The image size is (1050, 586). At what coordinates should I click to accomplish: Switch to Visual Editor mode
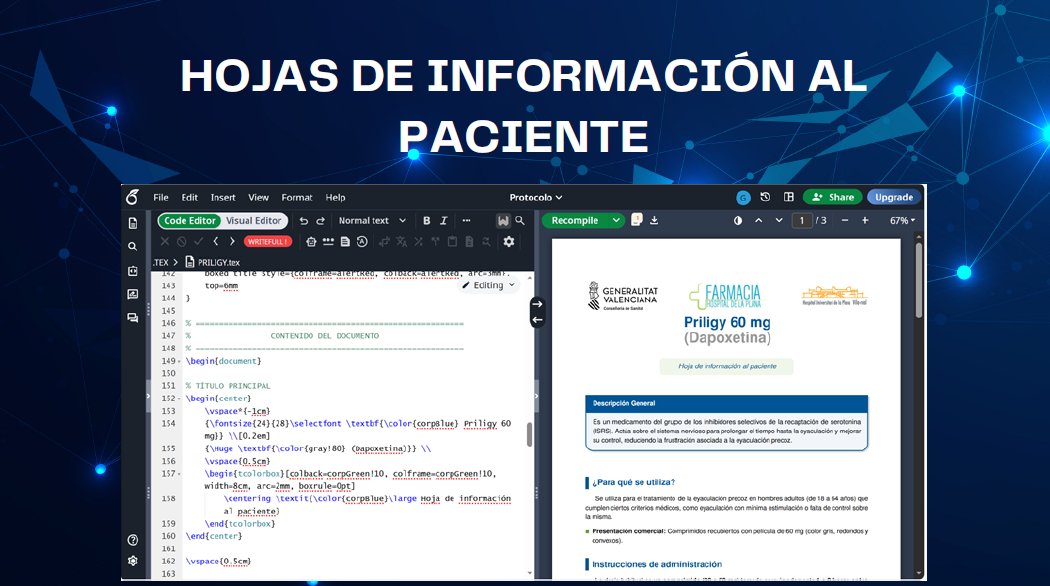tap(253, 220)
